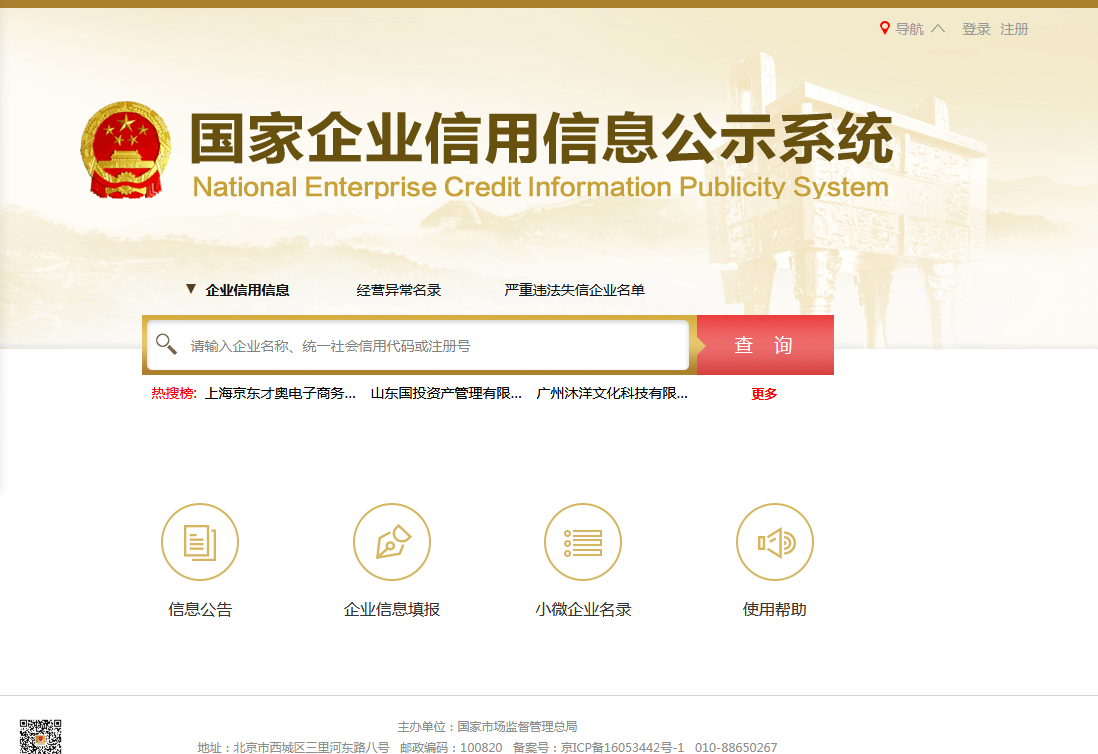The height and width of the screenshot is (754, 1098).
Task: Open the 使用帮助 megaphone icon
Action: click(775, 542)
